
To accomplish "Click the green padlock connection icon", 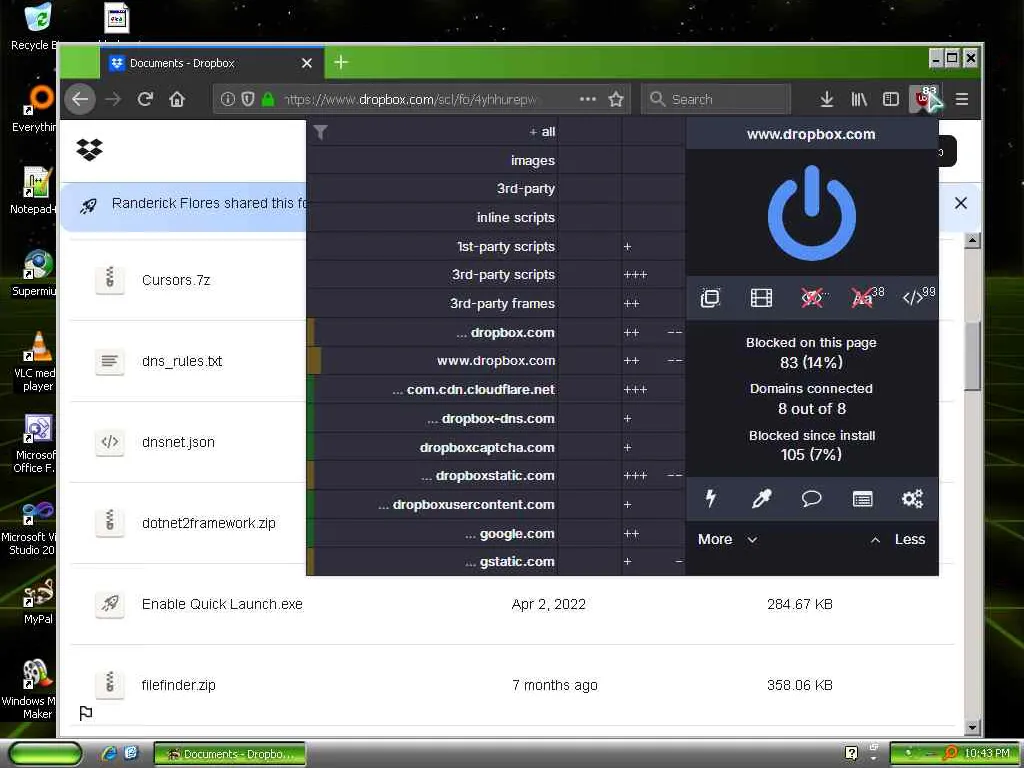I will 267,99.
